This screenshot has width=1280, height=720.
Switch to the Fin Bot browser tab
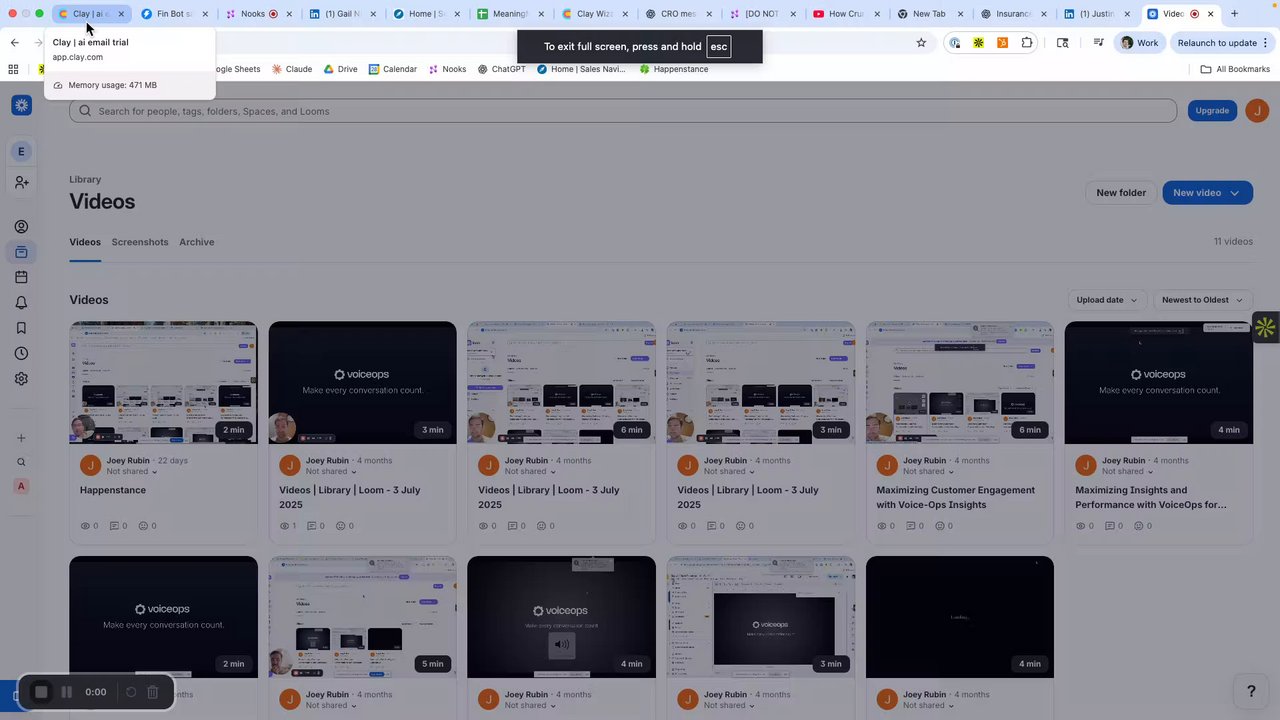pyautogui.click(x=174, y=14)
